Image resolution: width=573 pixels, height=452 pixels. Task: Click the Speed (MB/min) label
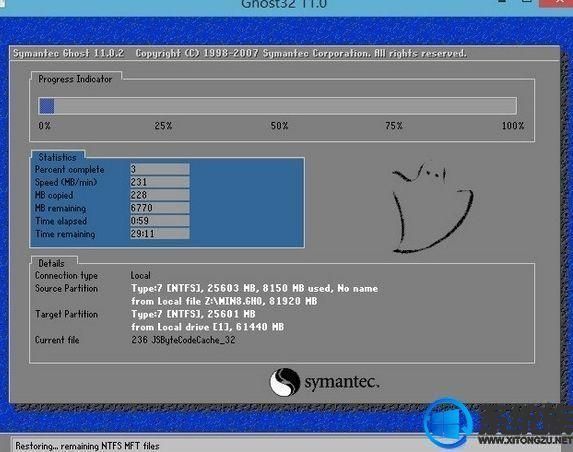[66, 182]
